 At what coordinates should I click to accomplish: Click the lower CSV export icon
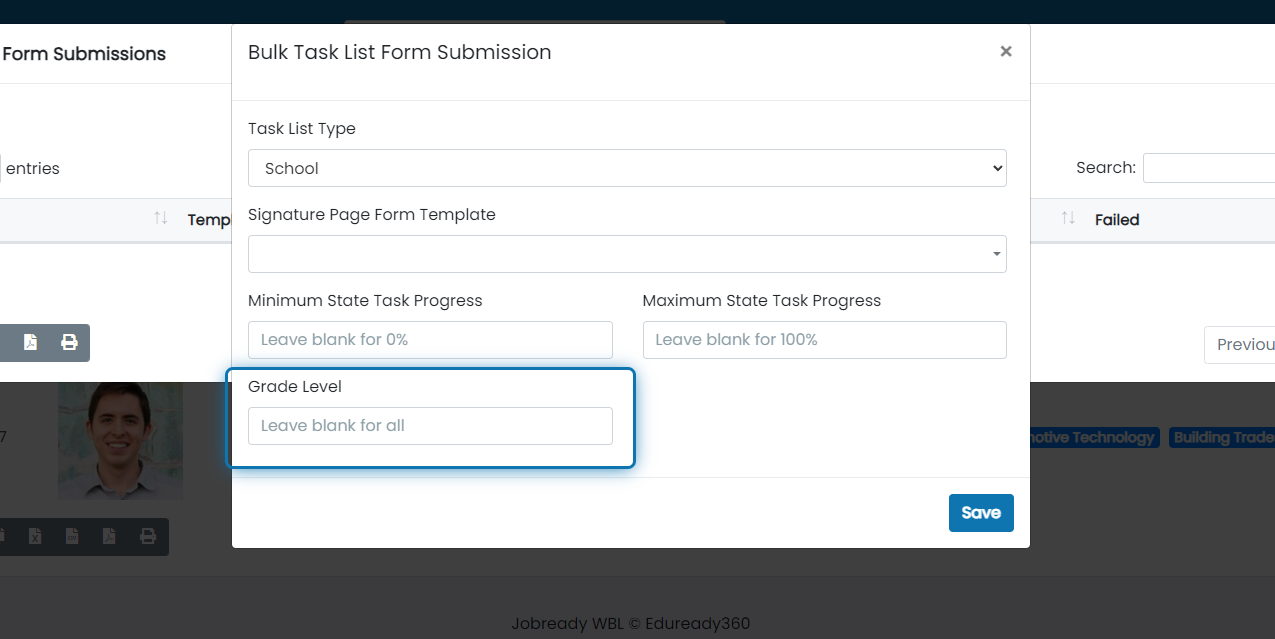point(72,537)
